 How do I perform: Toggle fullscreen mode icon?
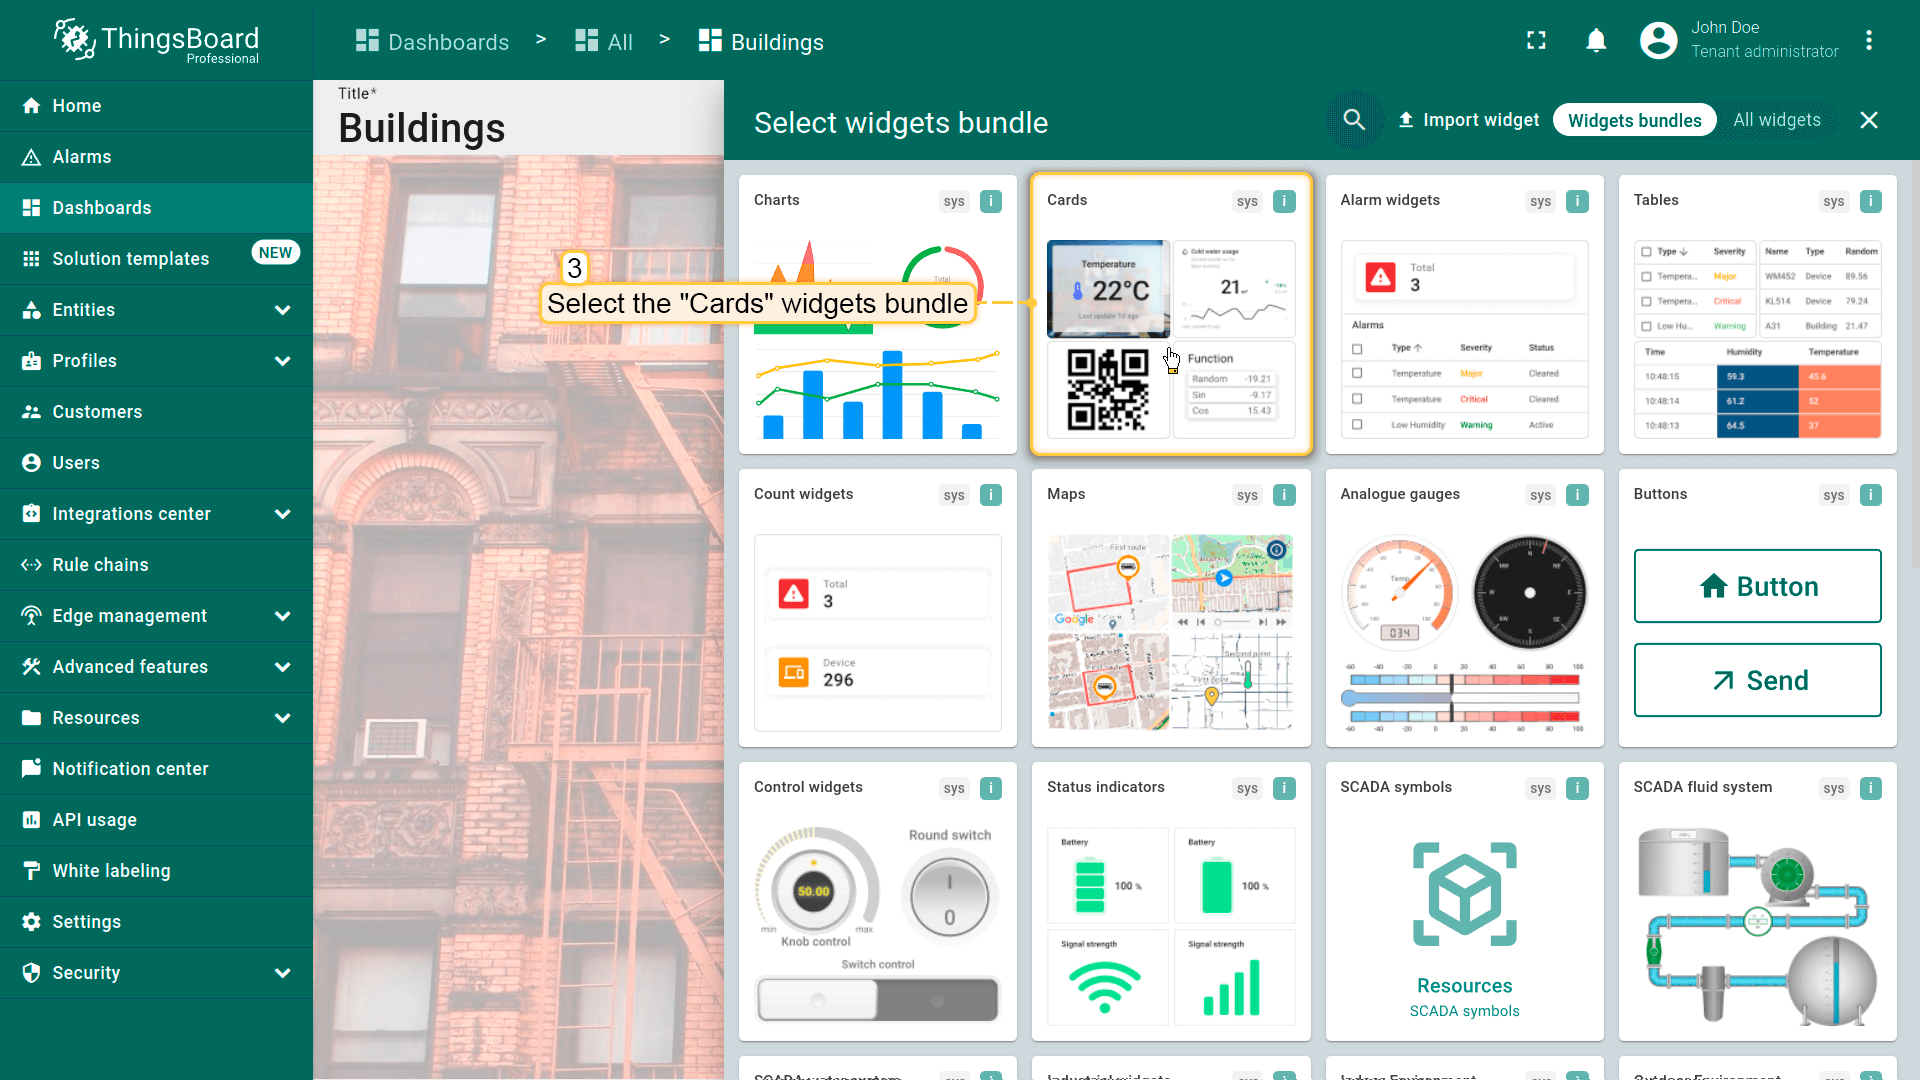coord(1536,41)
